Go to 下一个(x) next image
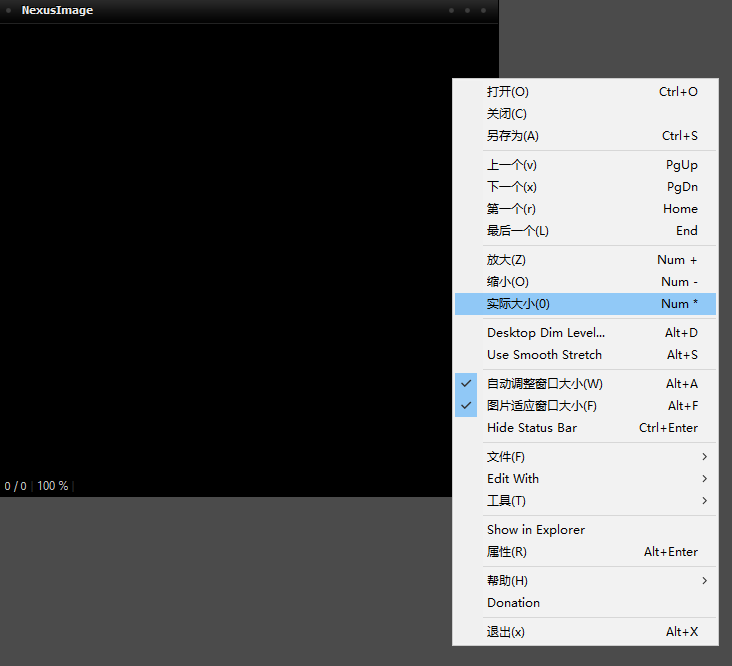 (x=511, y=187)
